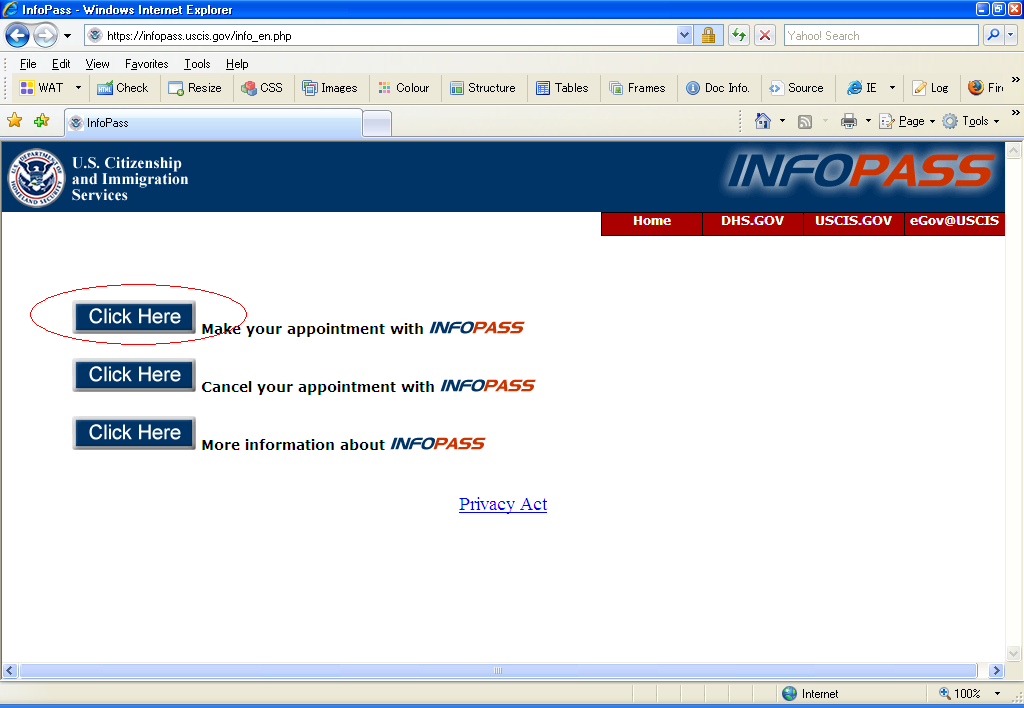Image resolution: width=1024 pixels, height=708 pixels.
Task: Go to the browser Home page icon
Action: click(x=763, y=121)
